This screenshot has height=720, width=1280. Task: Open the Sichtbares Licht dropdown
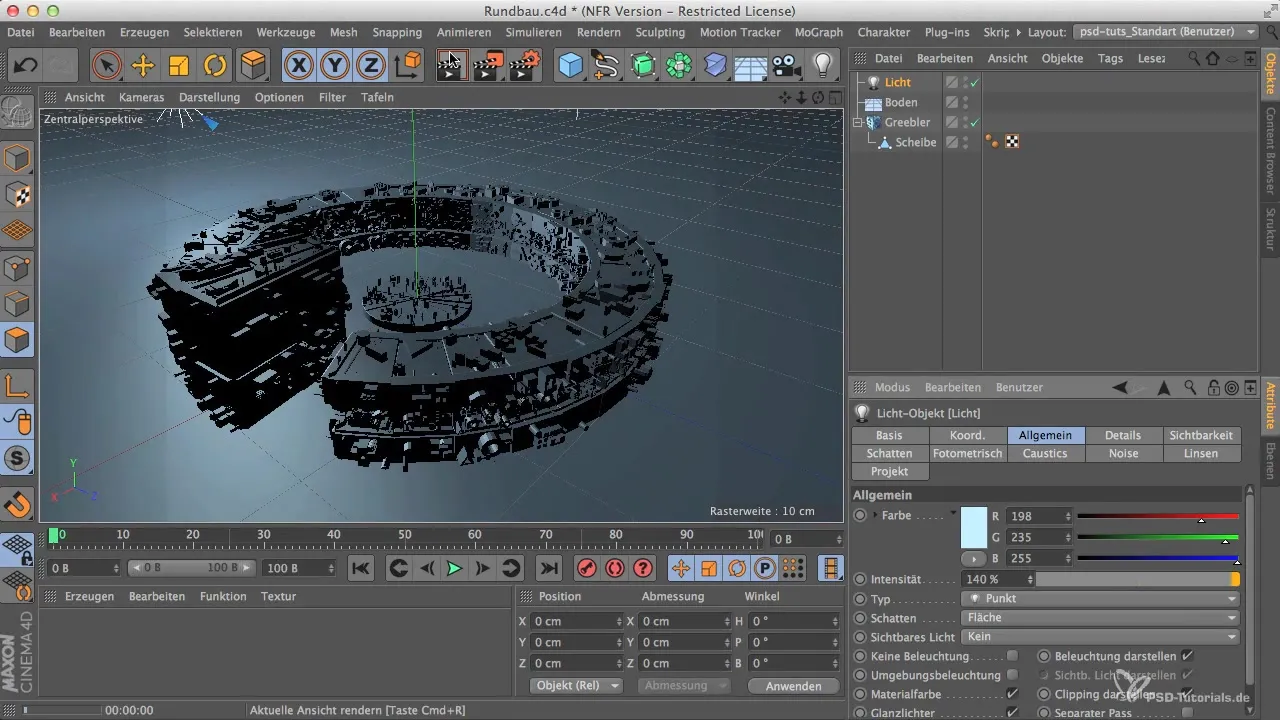pos(1100,636)
